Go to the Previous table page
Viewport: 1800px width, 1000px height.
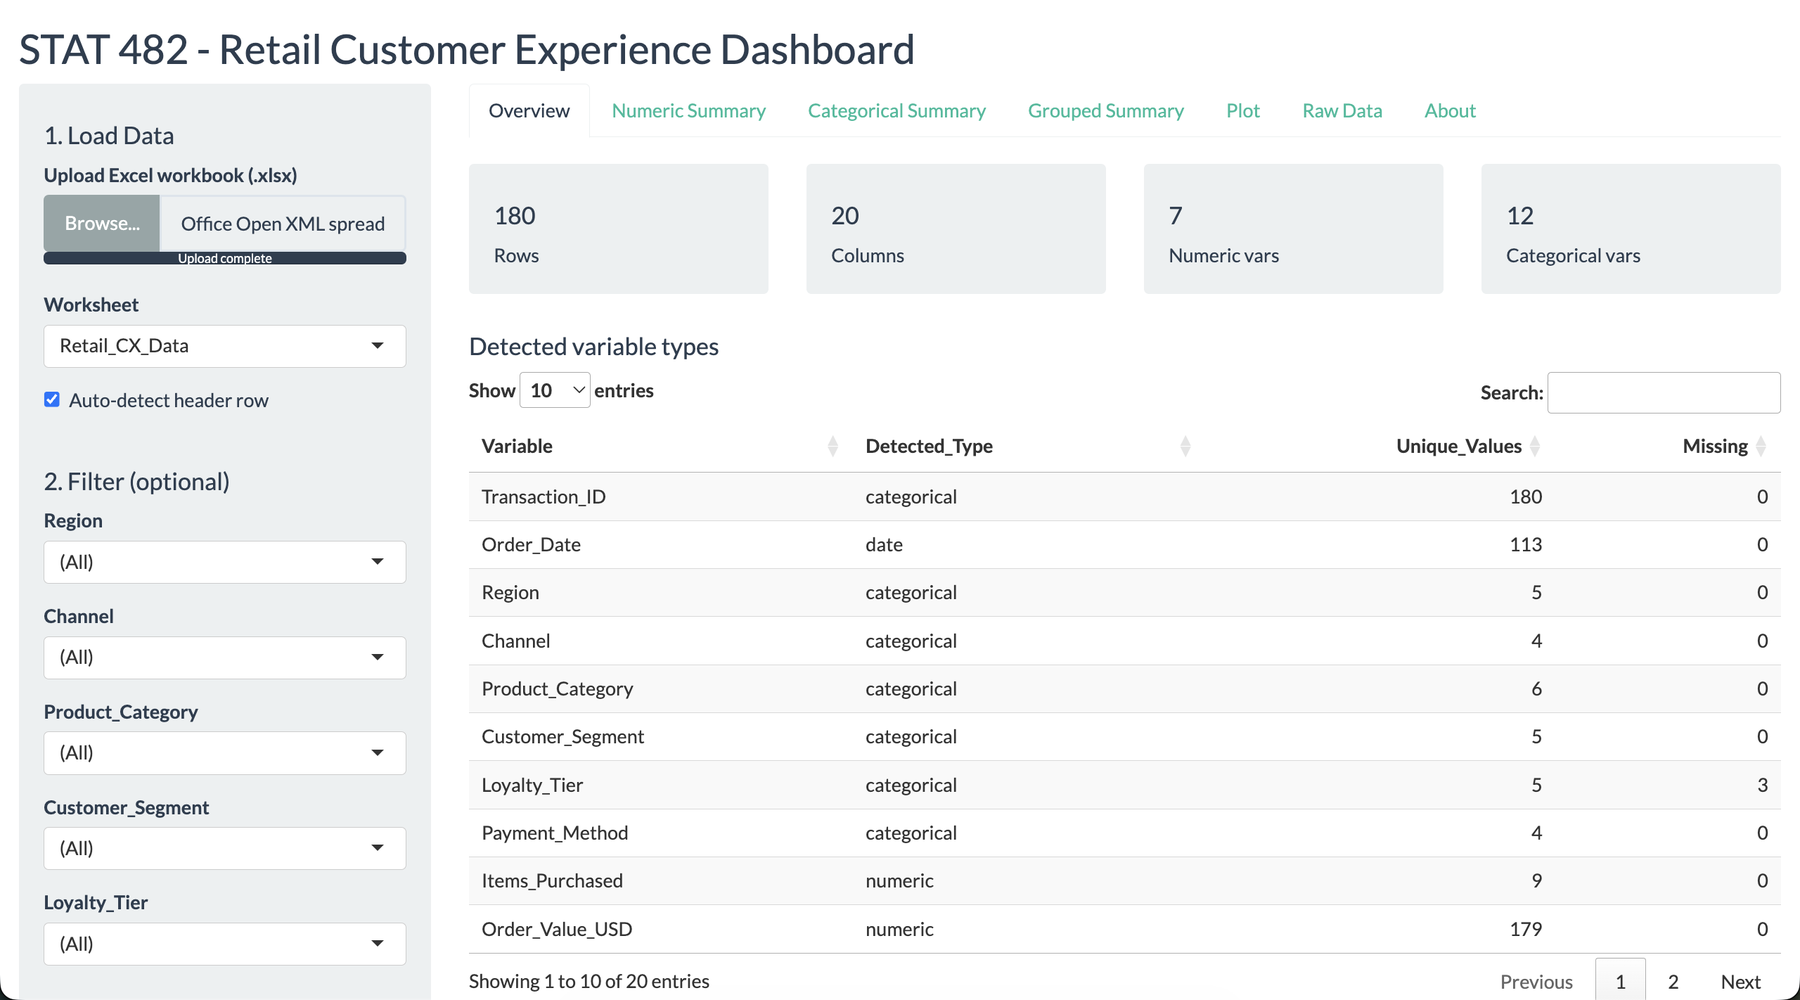point(1536,982)
